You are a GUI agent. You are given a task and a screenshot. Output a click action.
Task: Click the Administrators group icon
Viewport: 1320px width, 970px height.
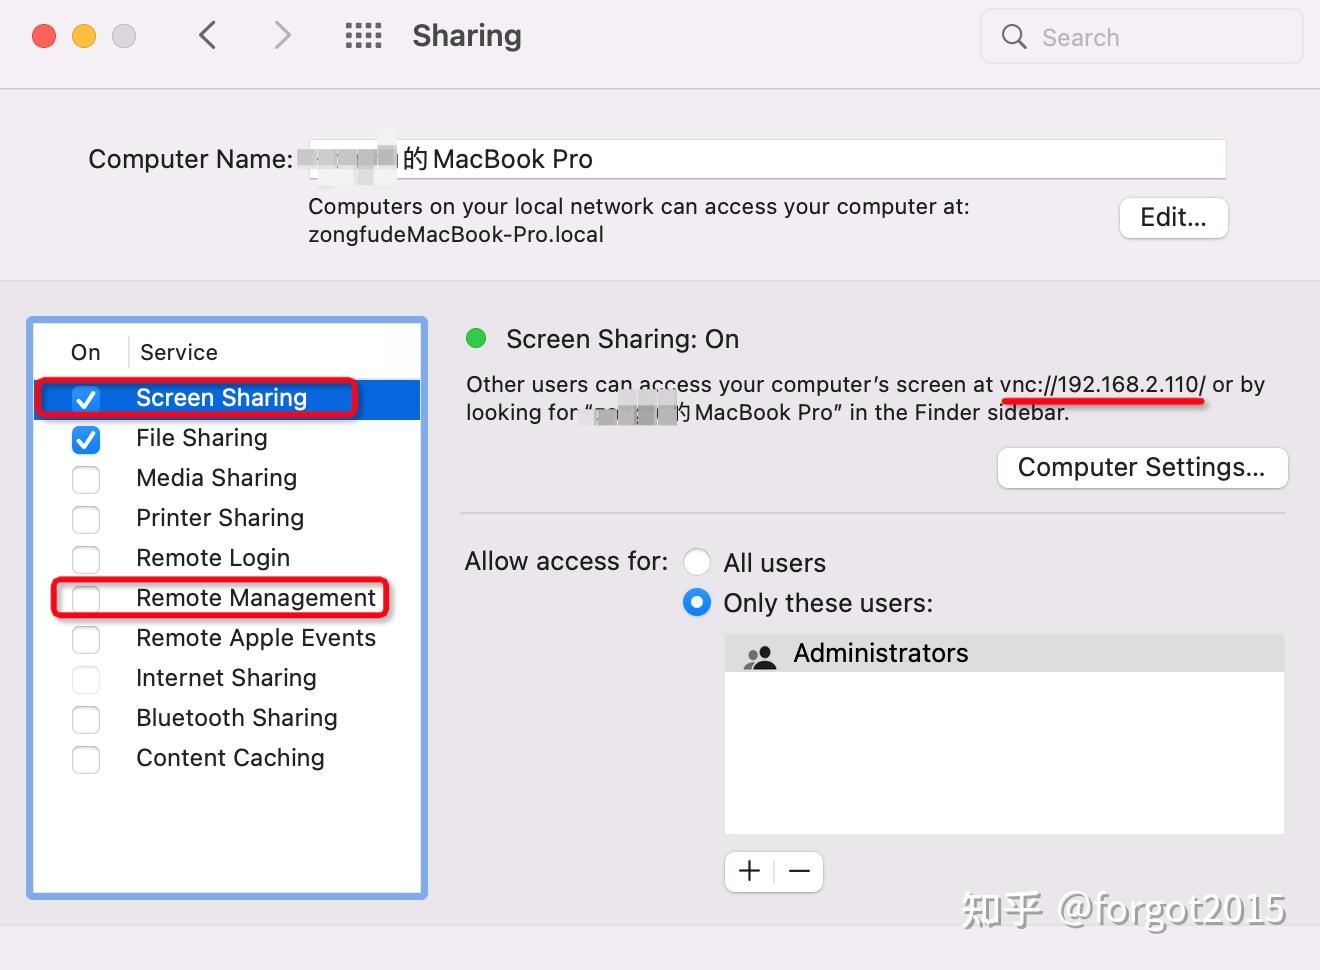point(760,655)
